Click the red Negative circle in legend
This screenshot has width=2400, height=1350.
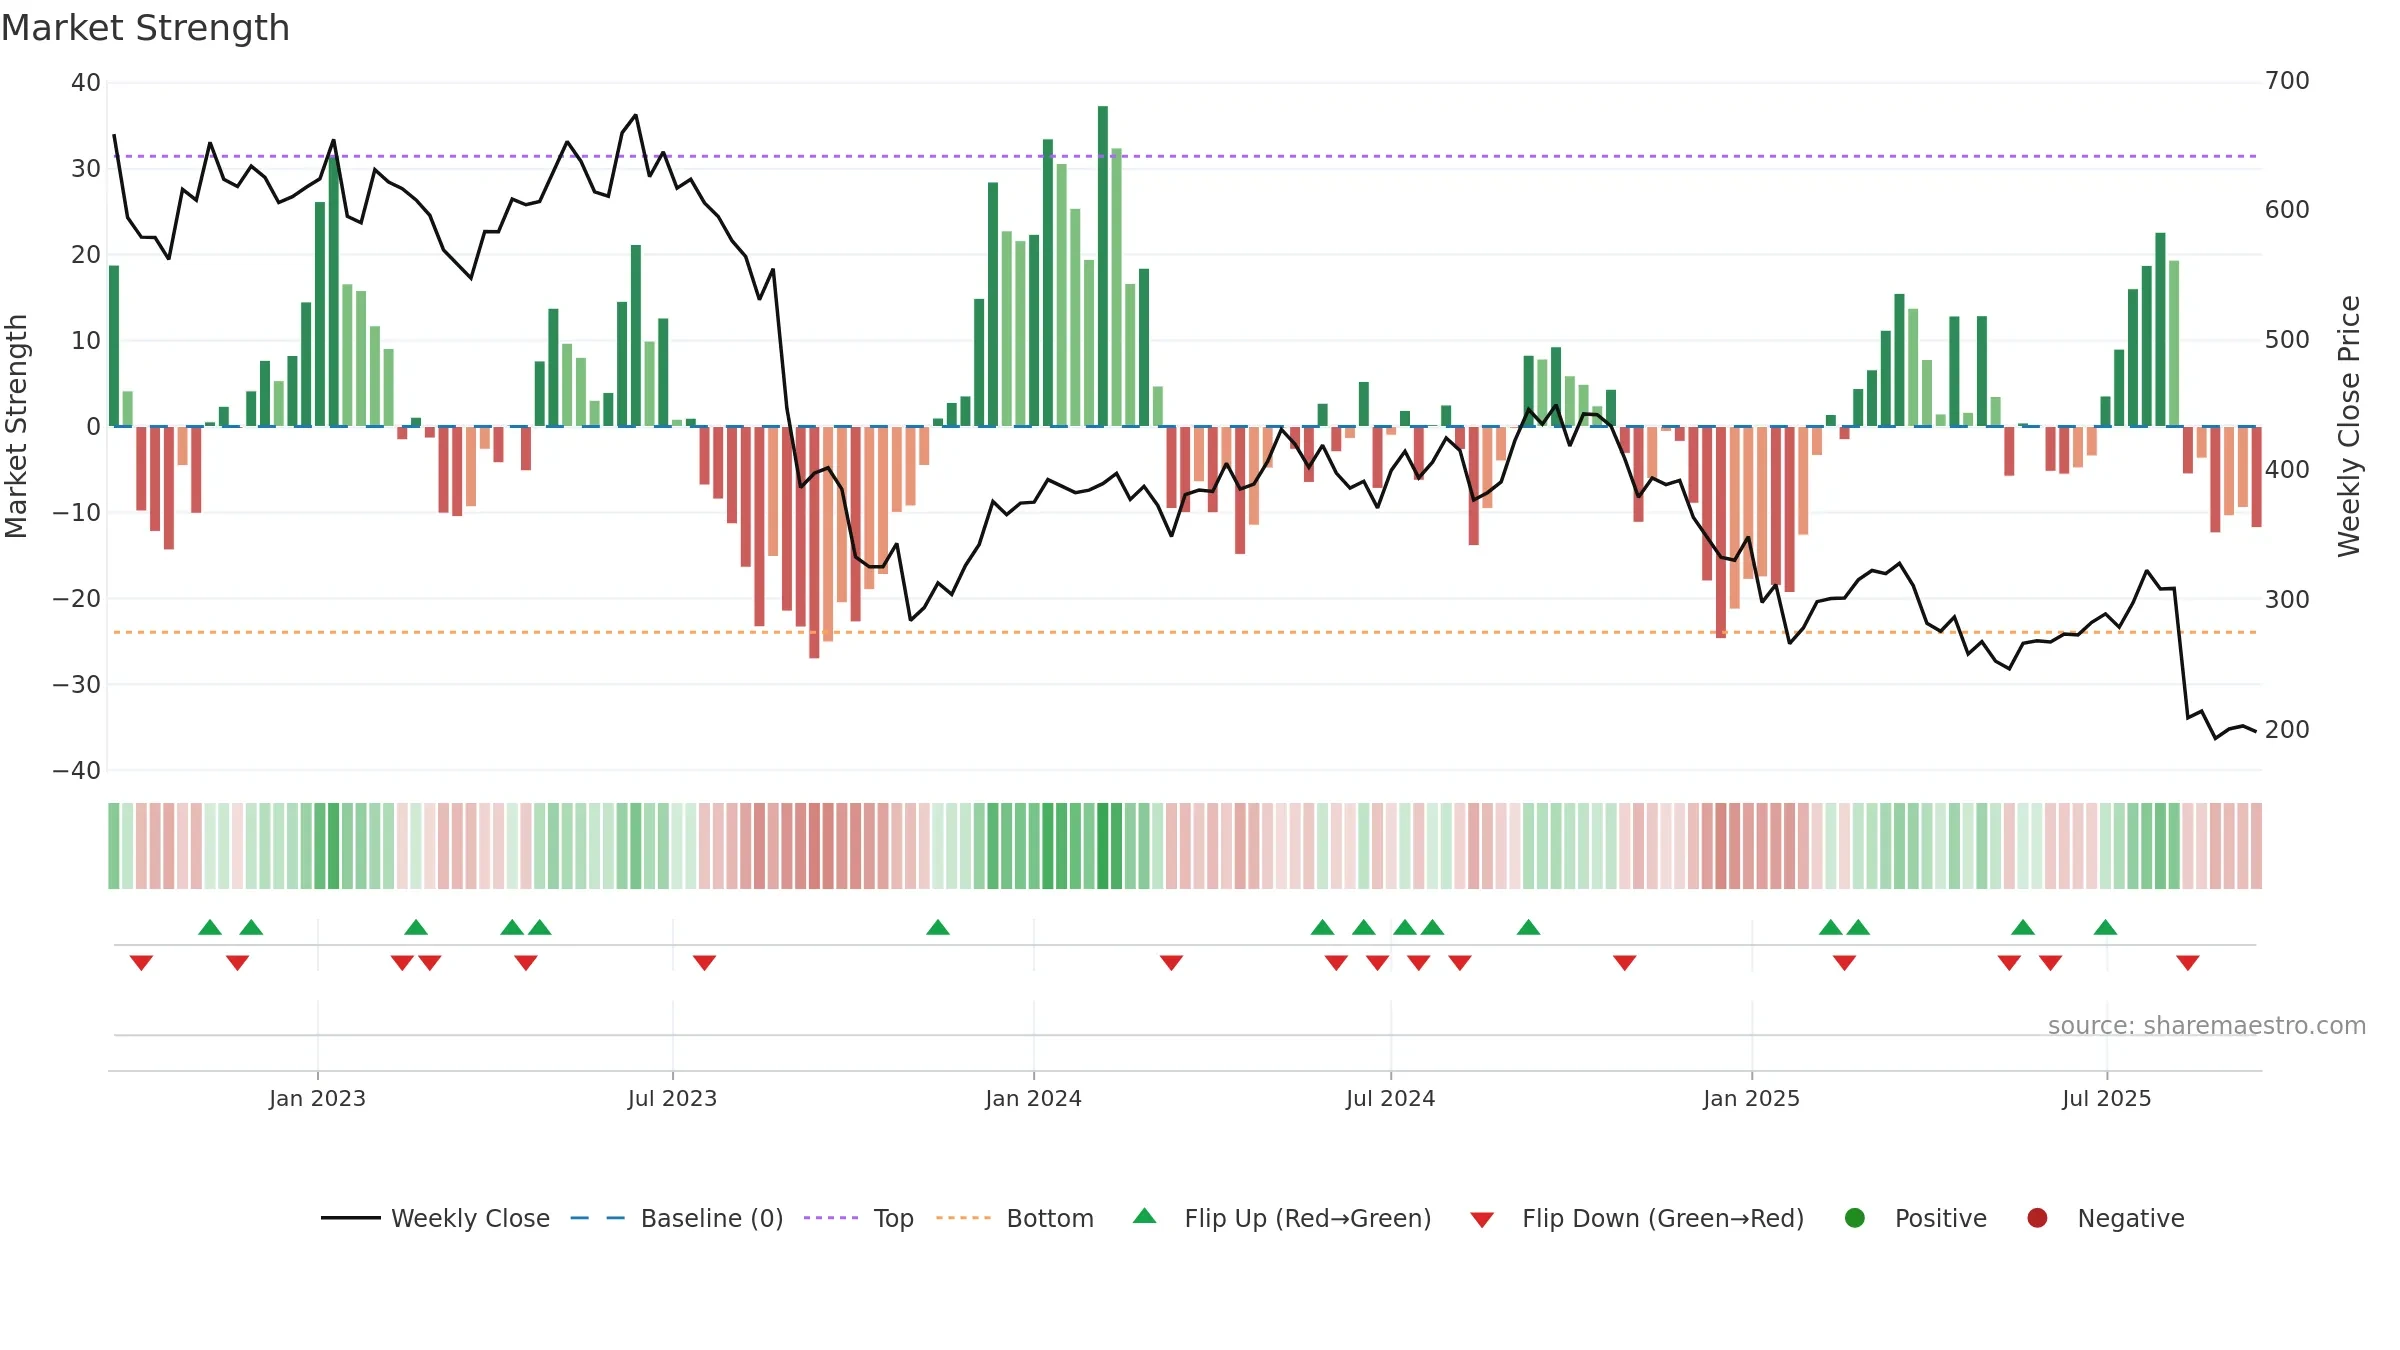point(2037,1218)
